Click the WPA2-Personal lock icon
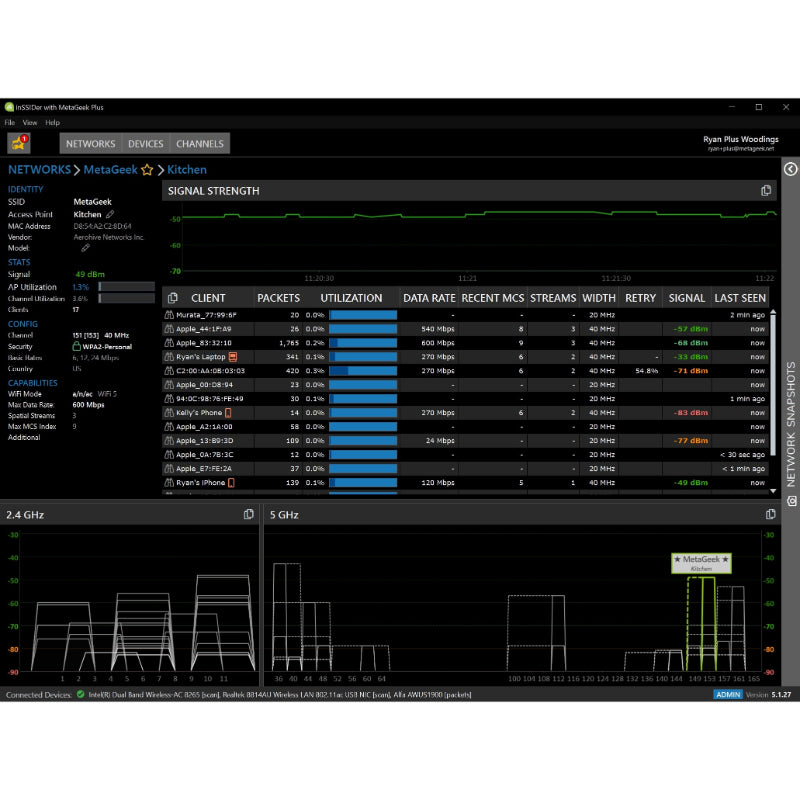Viewport: 800px width, 800px height. [x=77, y=346]
